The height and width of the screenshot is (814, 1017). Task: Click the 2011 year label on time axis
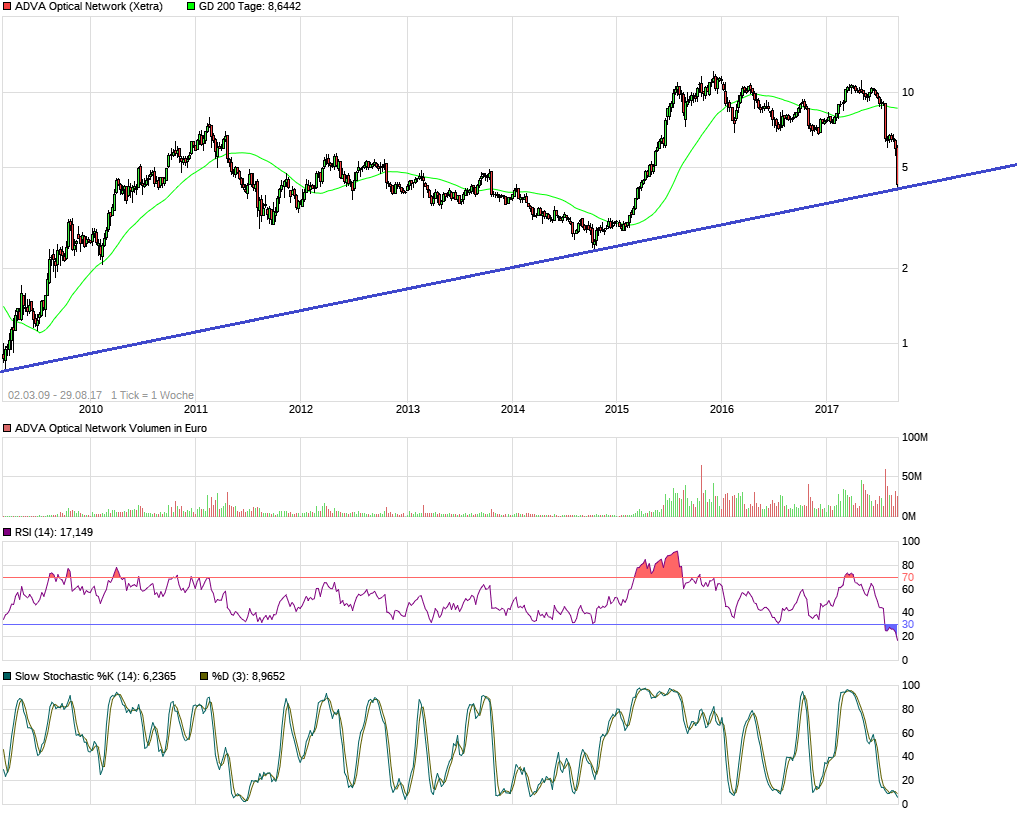pos(196,409)
